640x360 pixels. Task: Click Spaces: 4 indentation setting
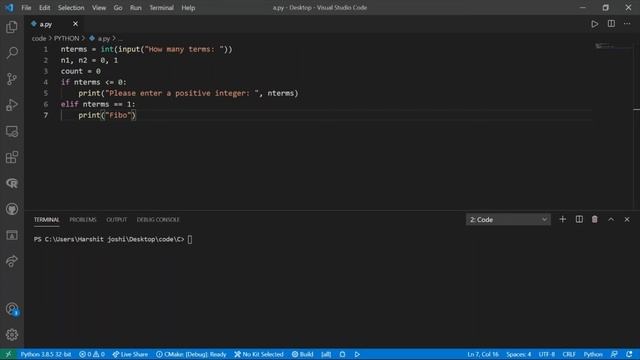pyautogui.click(x=519, y=354)
